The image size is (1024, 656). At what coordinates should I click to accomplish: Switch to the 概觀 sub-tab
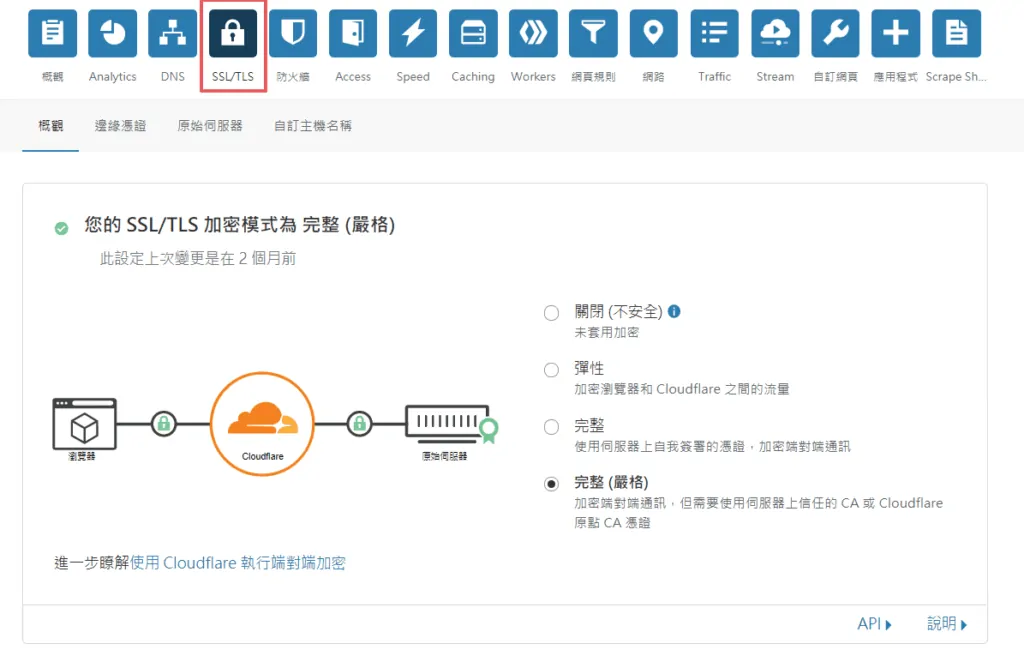pos(50,125)
